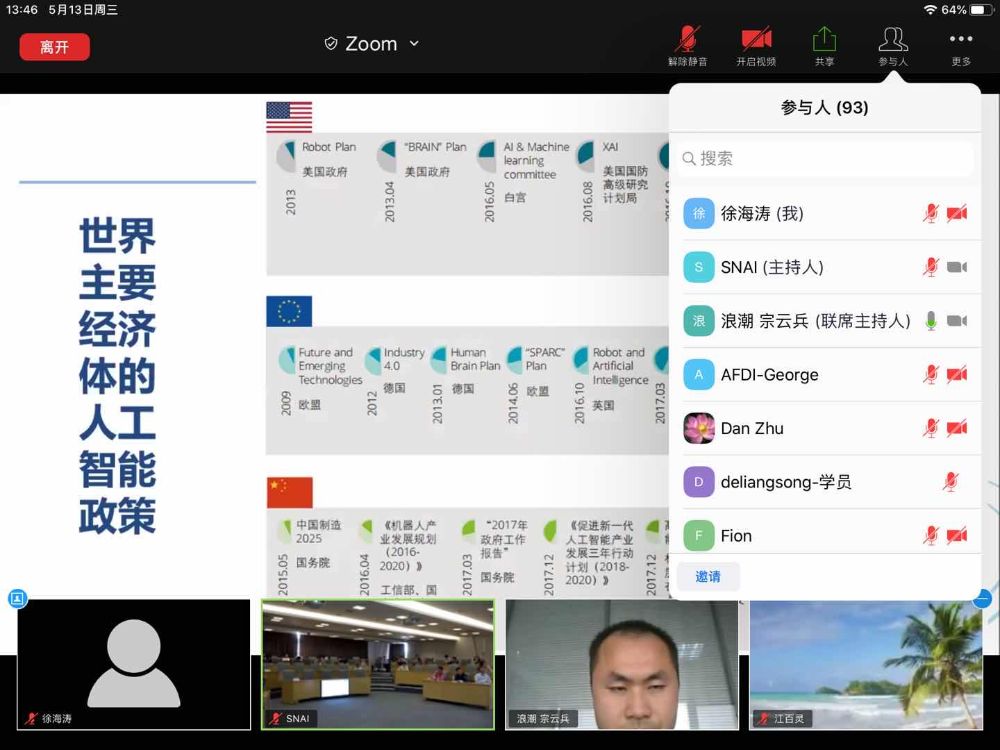Click green microphone icon of 浪潮 宗云兵

pos(931,321)
